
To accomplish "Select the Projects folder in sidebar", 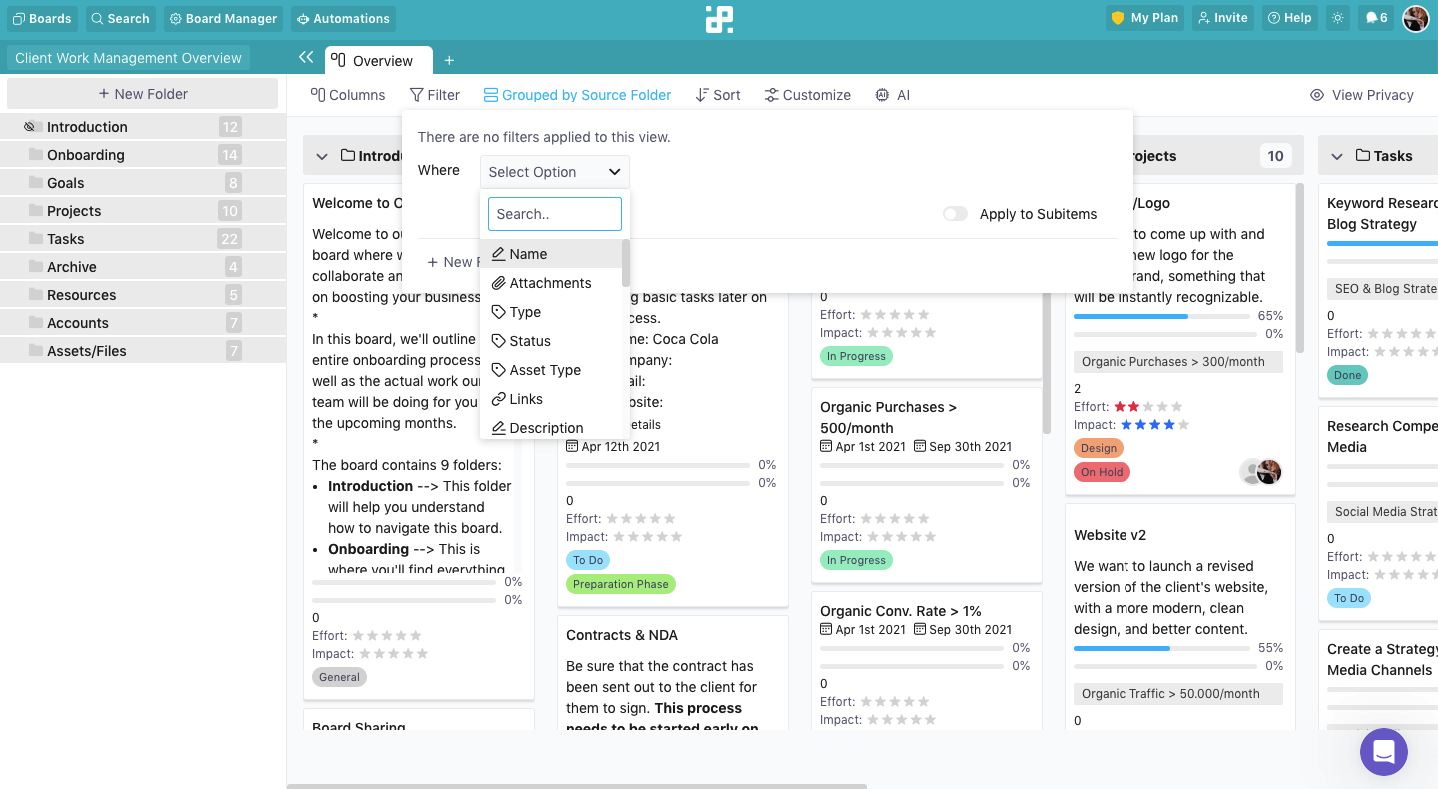I will (143, 211).
